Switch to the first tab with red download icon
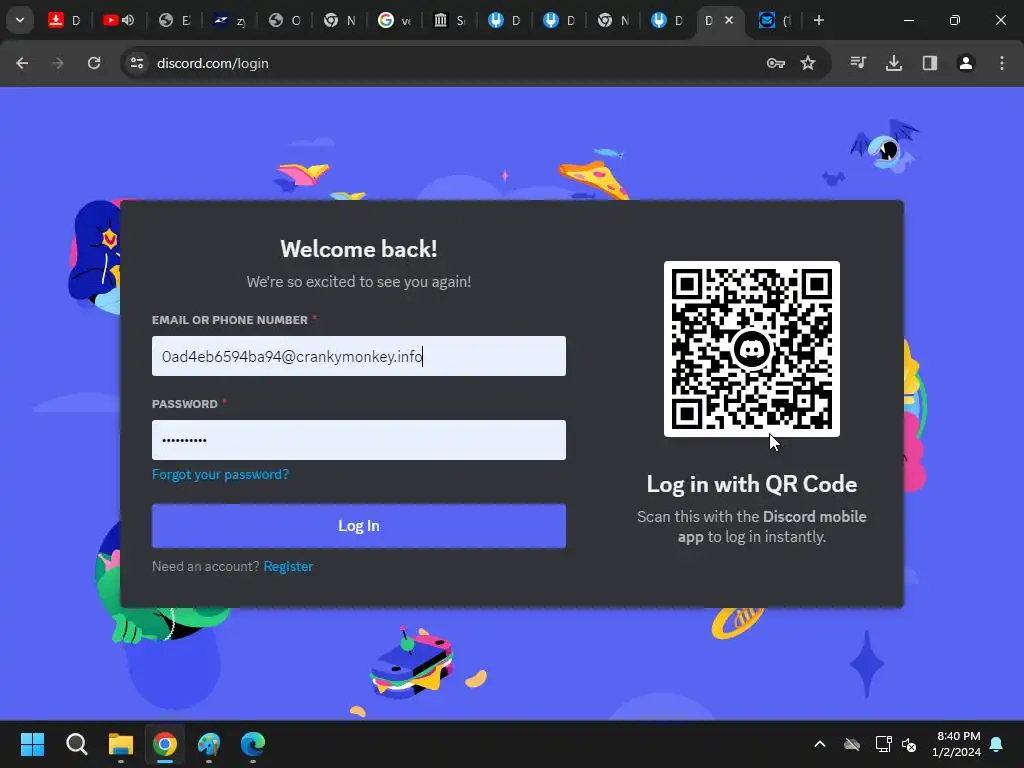 click(65, 20)
